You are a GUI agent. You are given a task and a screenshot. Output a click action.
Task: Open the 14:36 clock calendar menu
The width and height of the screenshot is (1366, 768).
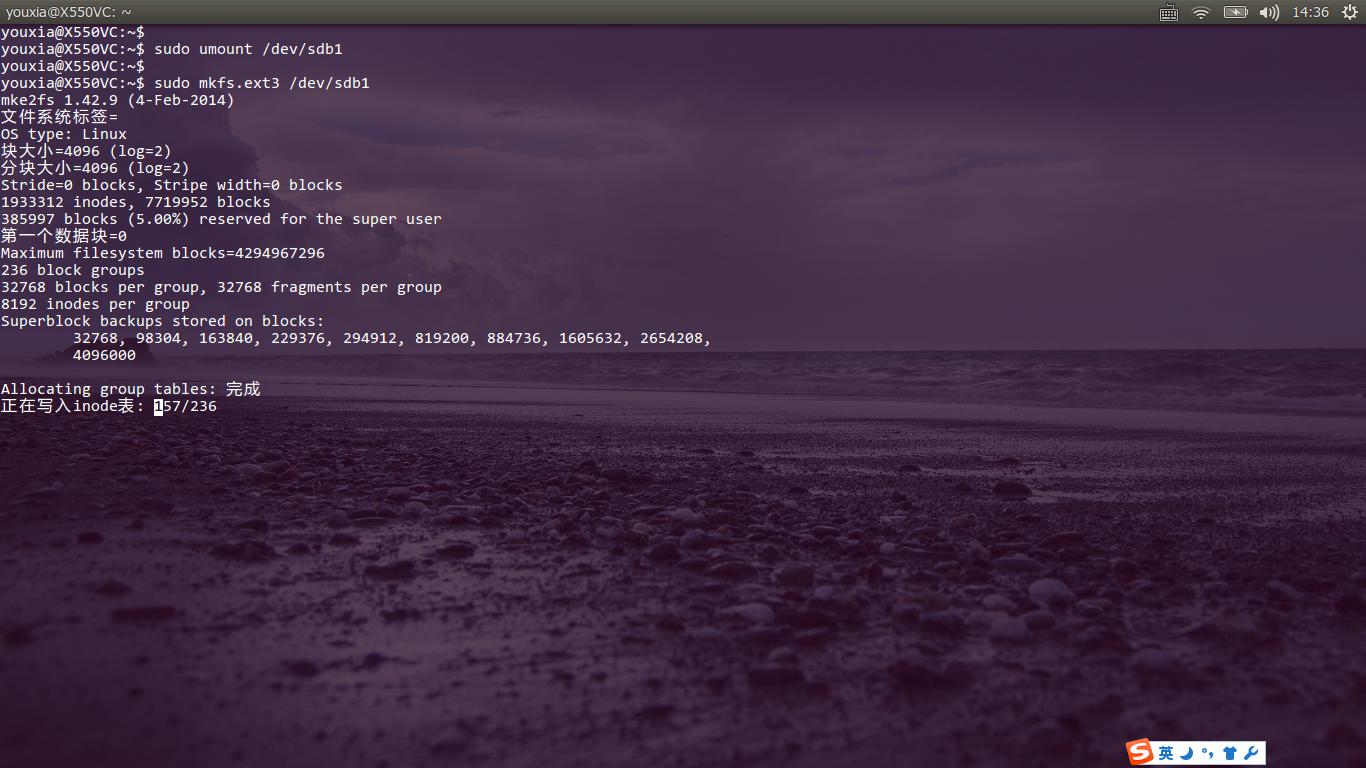click(x=1310, y=13)
